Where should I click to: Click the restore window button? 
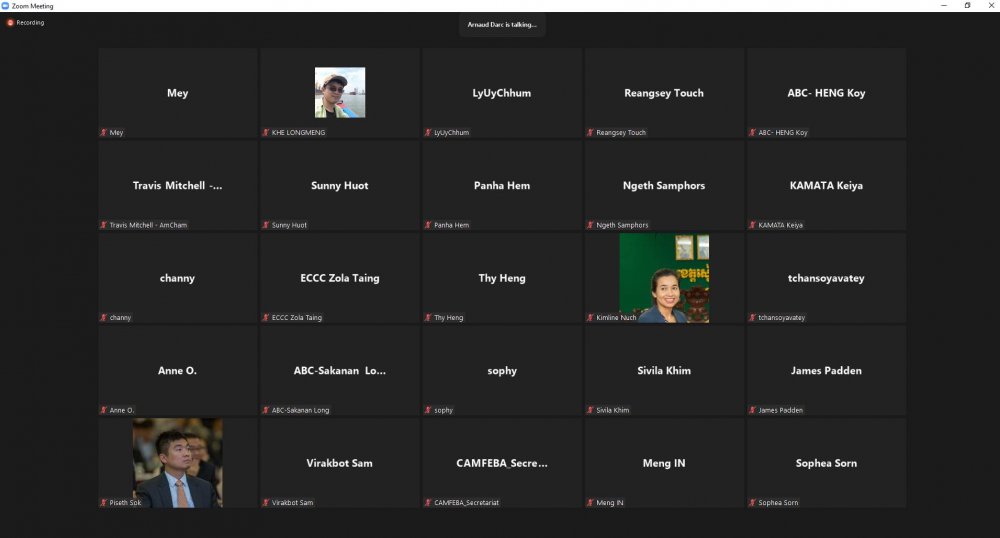click(x=967, y=5)
